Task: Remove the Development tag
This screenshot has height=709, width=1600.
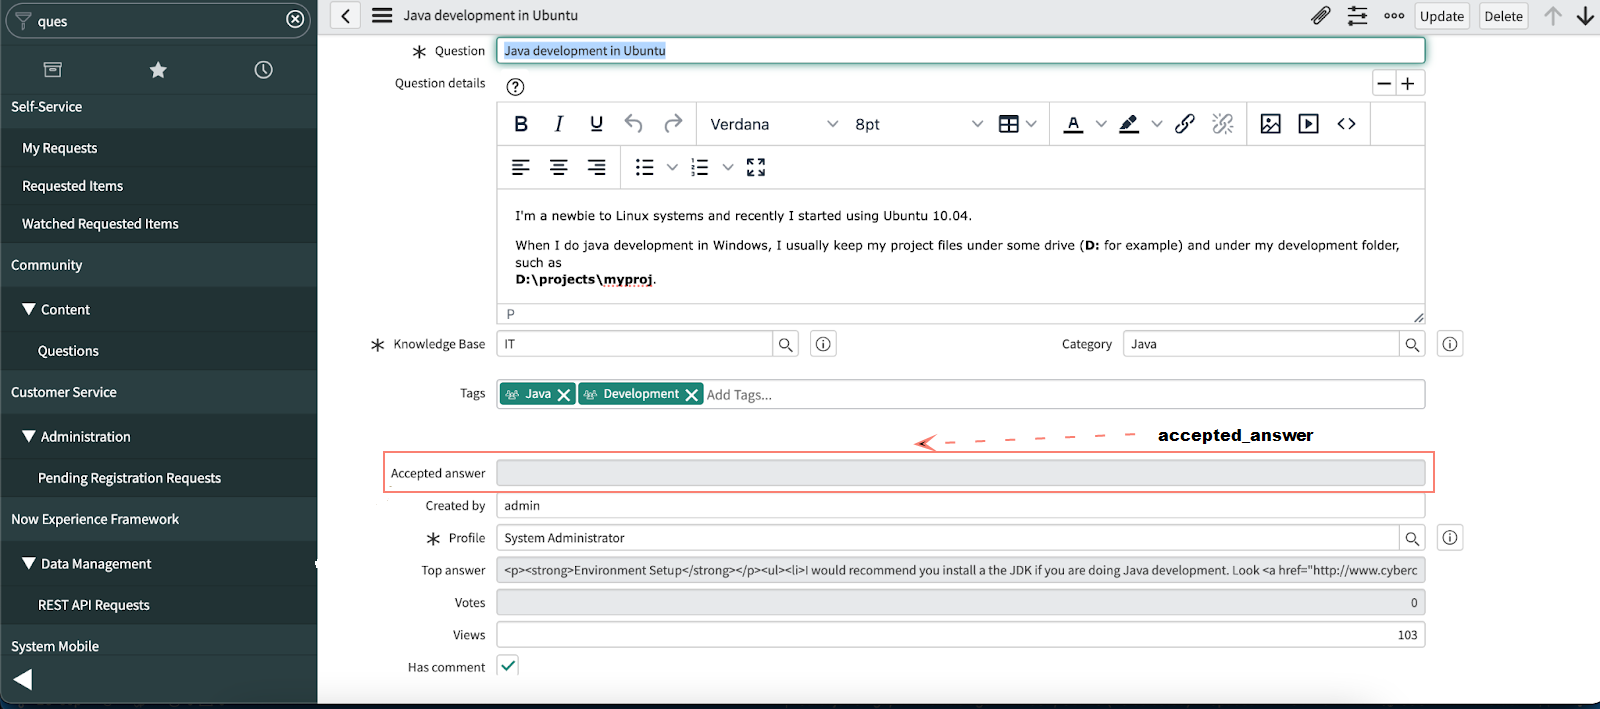Action: click(691, 395)
